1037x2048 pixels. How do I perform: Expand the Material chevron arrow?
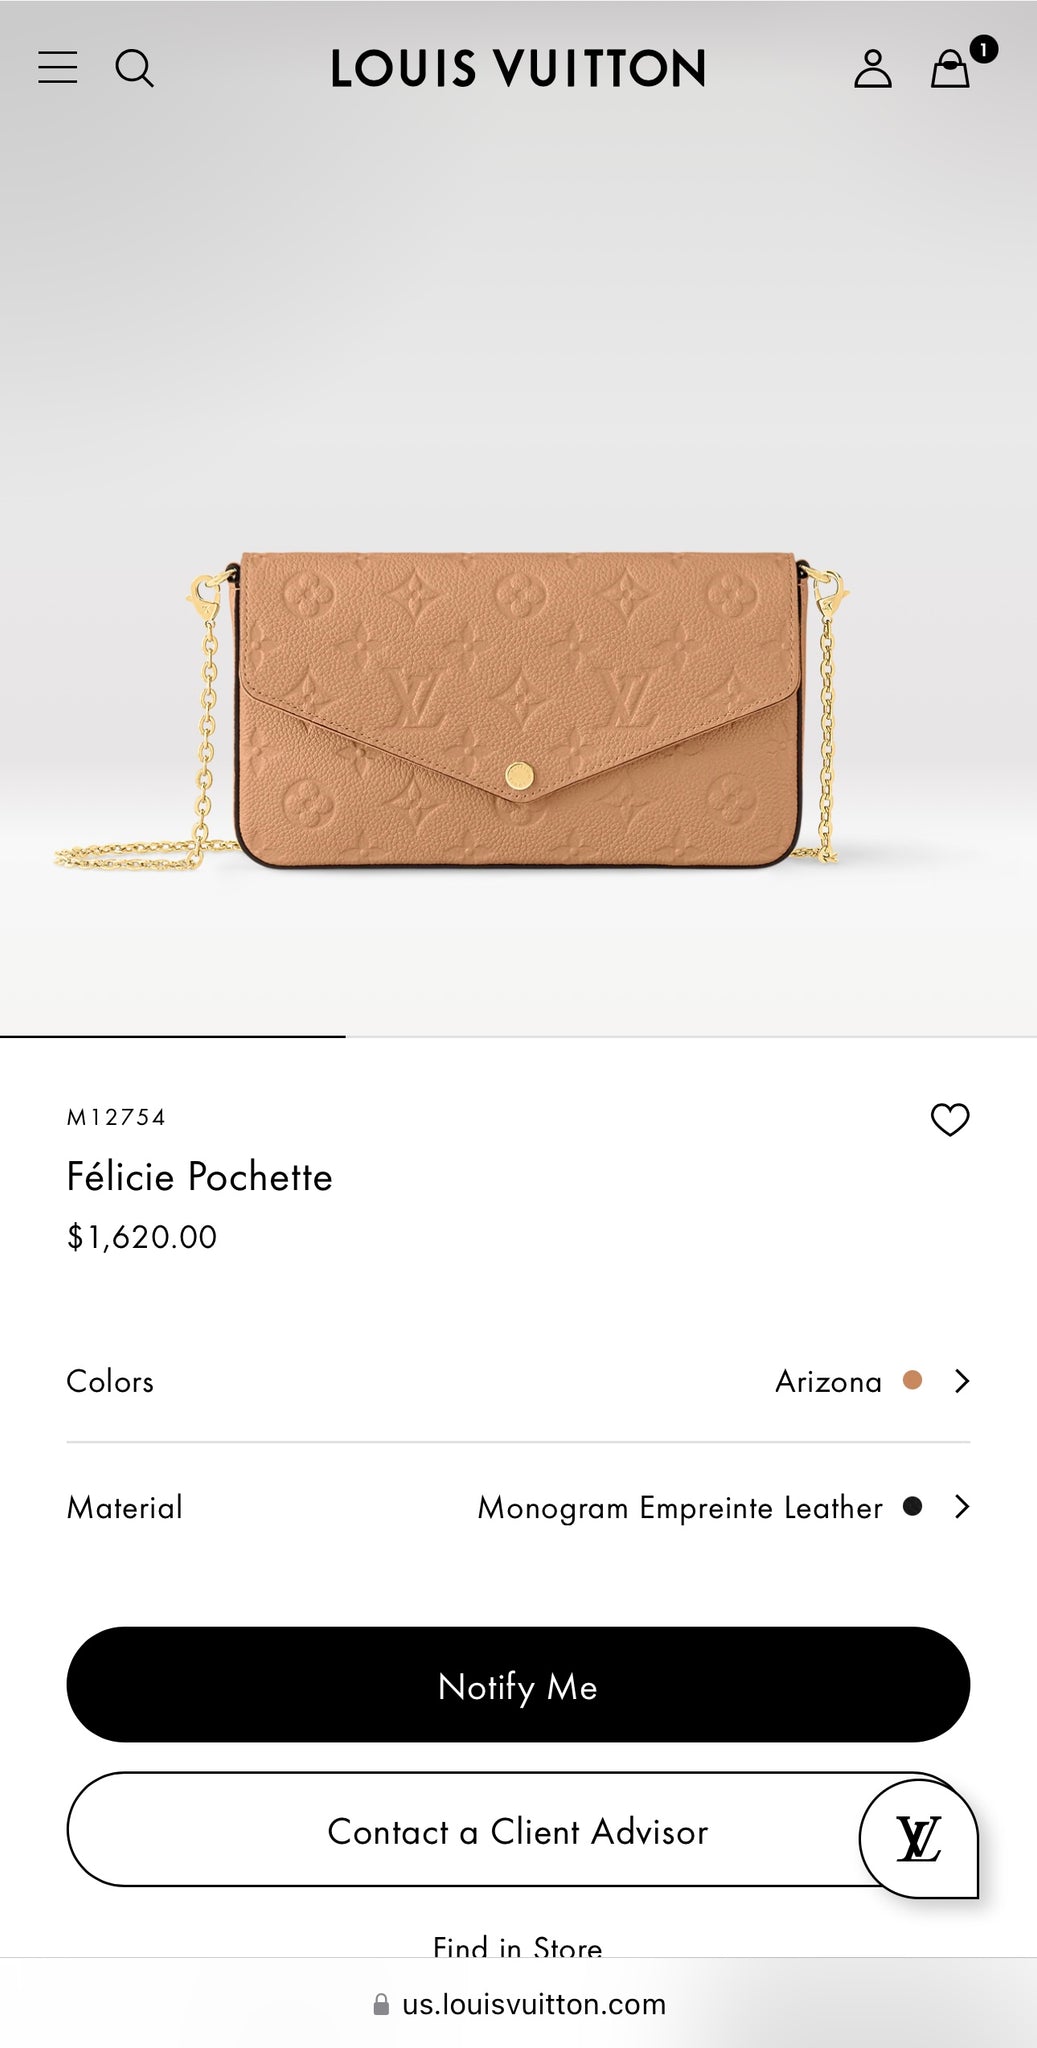[x=962, y=1507]
